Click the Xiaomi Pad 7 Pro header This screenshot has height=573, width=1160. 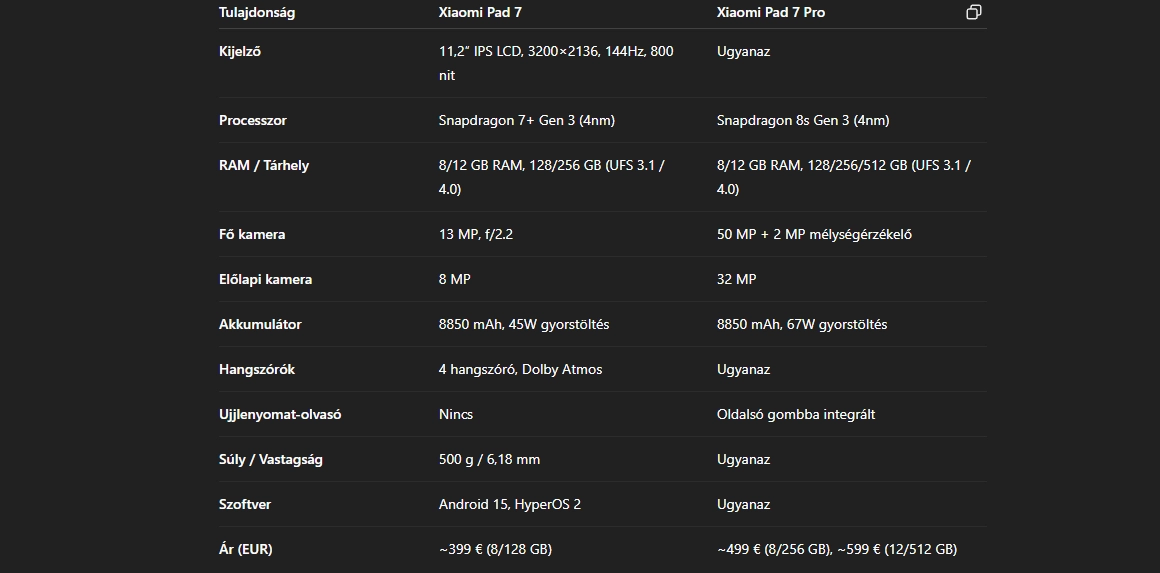coord(771,13)
